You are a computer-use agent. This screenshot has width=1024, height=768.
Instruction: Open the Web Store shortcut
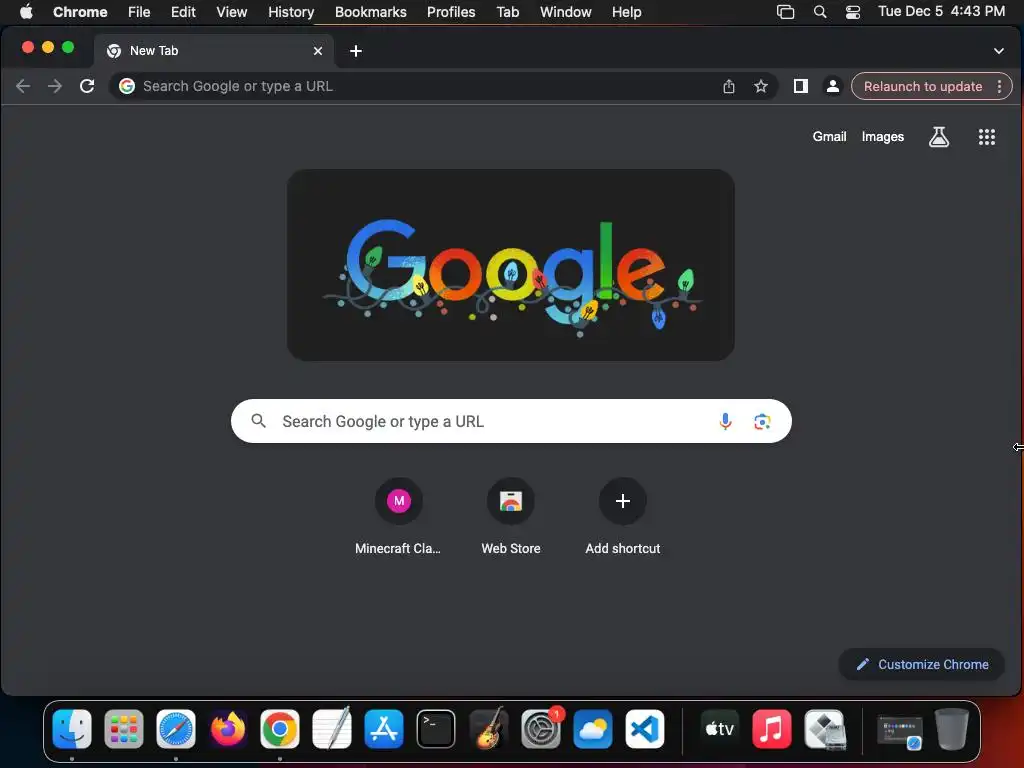(x=511, y=517)
